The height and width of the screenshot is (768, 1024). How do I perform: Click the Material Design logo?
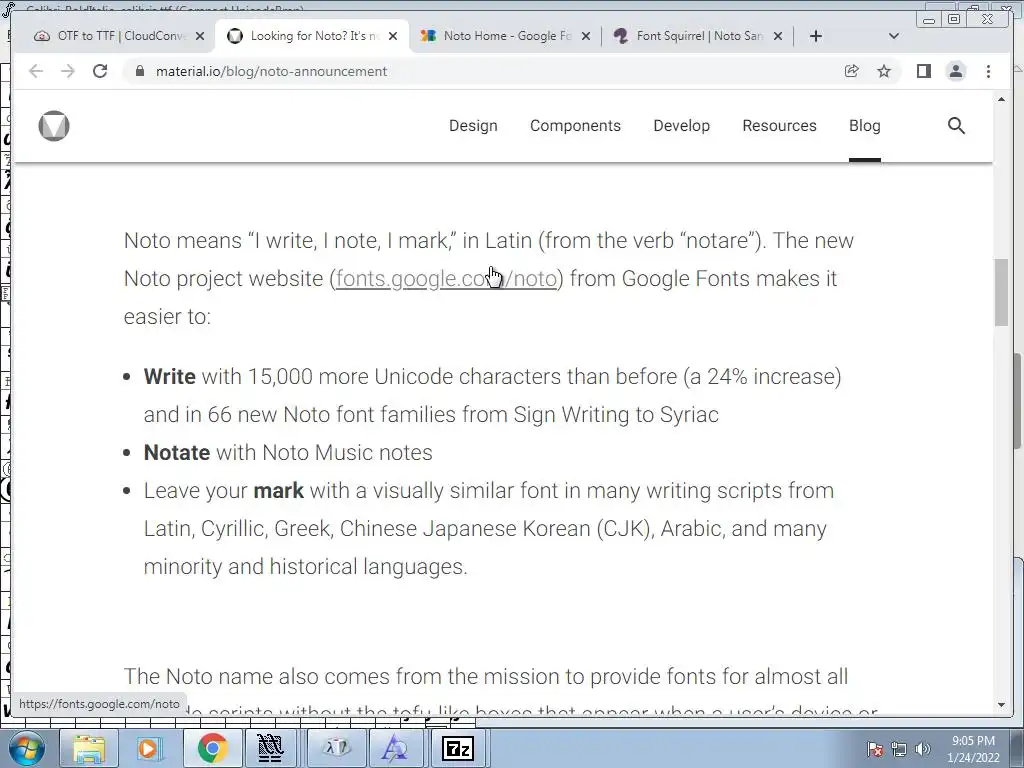click(x=54, y=125)
